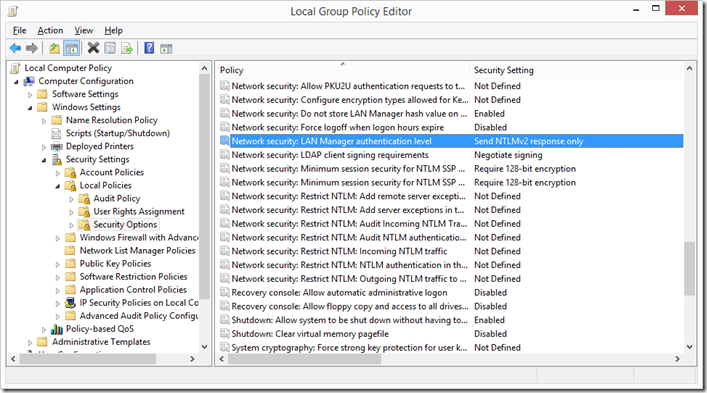This screenshot has width=707, height=393.
Task: Open the Help menu
Action: pyautogui.click(x=113, y=30)
